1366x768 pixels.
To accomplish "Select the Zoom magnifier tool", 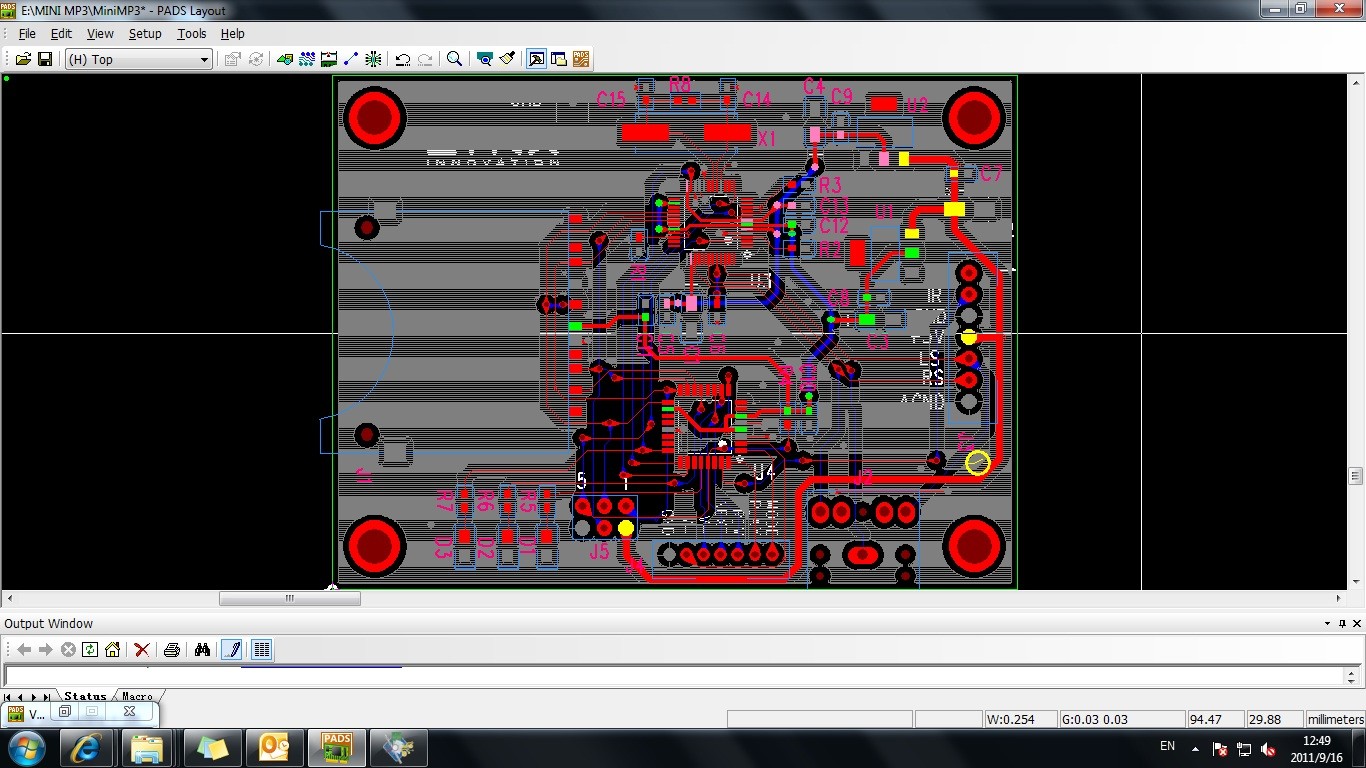I will [x=454, y=59].
